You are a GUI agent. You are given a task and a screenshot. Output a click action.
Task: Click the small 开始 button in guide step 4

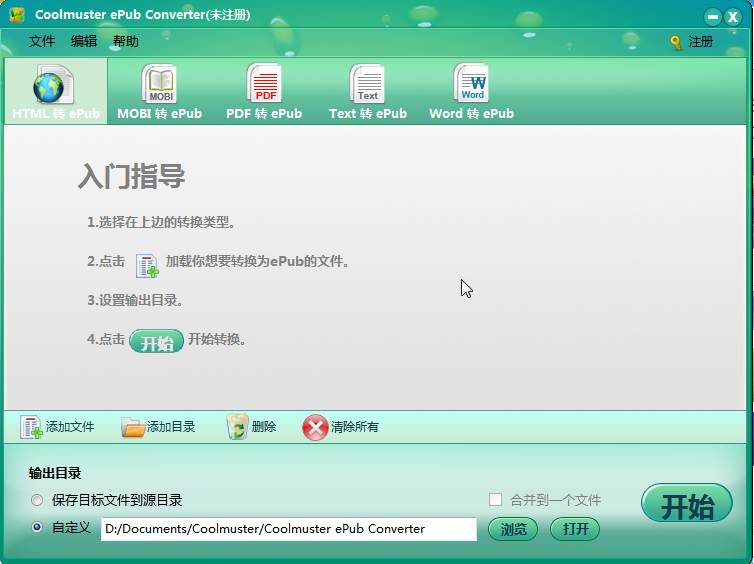[x=156, y=341]
